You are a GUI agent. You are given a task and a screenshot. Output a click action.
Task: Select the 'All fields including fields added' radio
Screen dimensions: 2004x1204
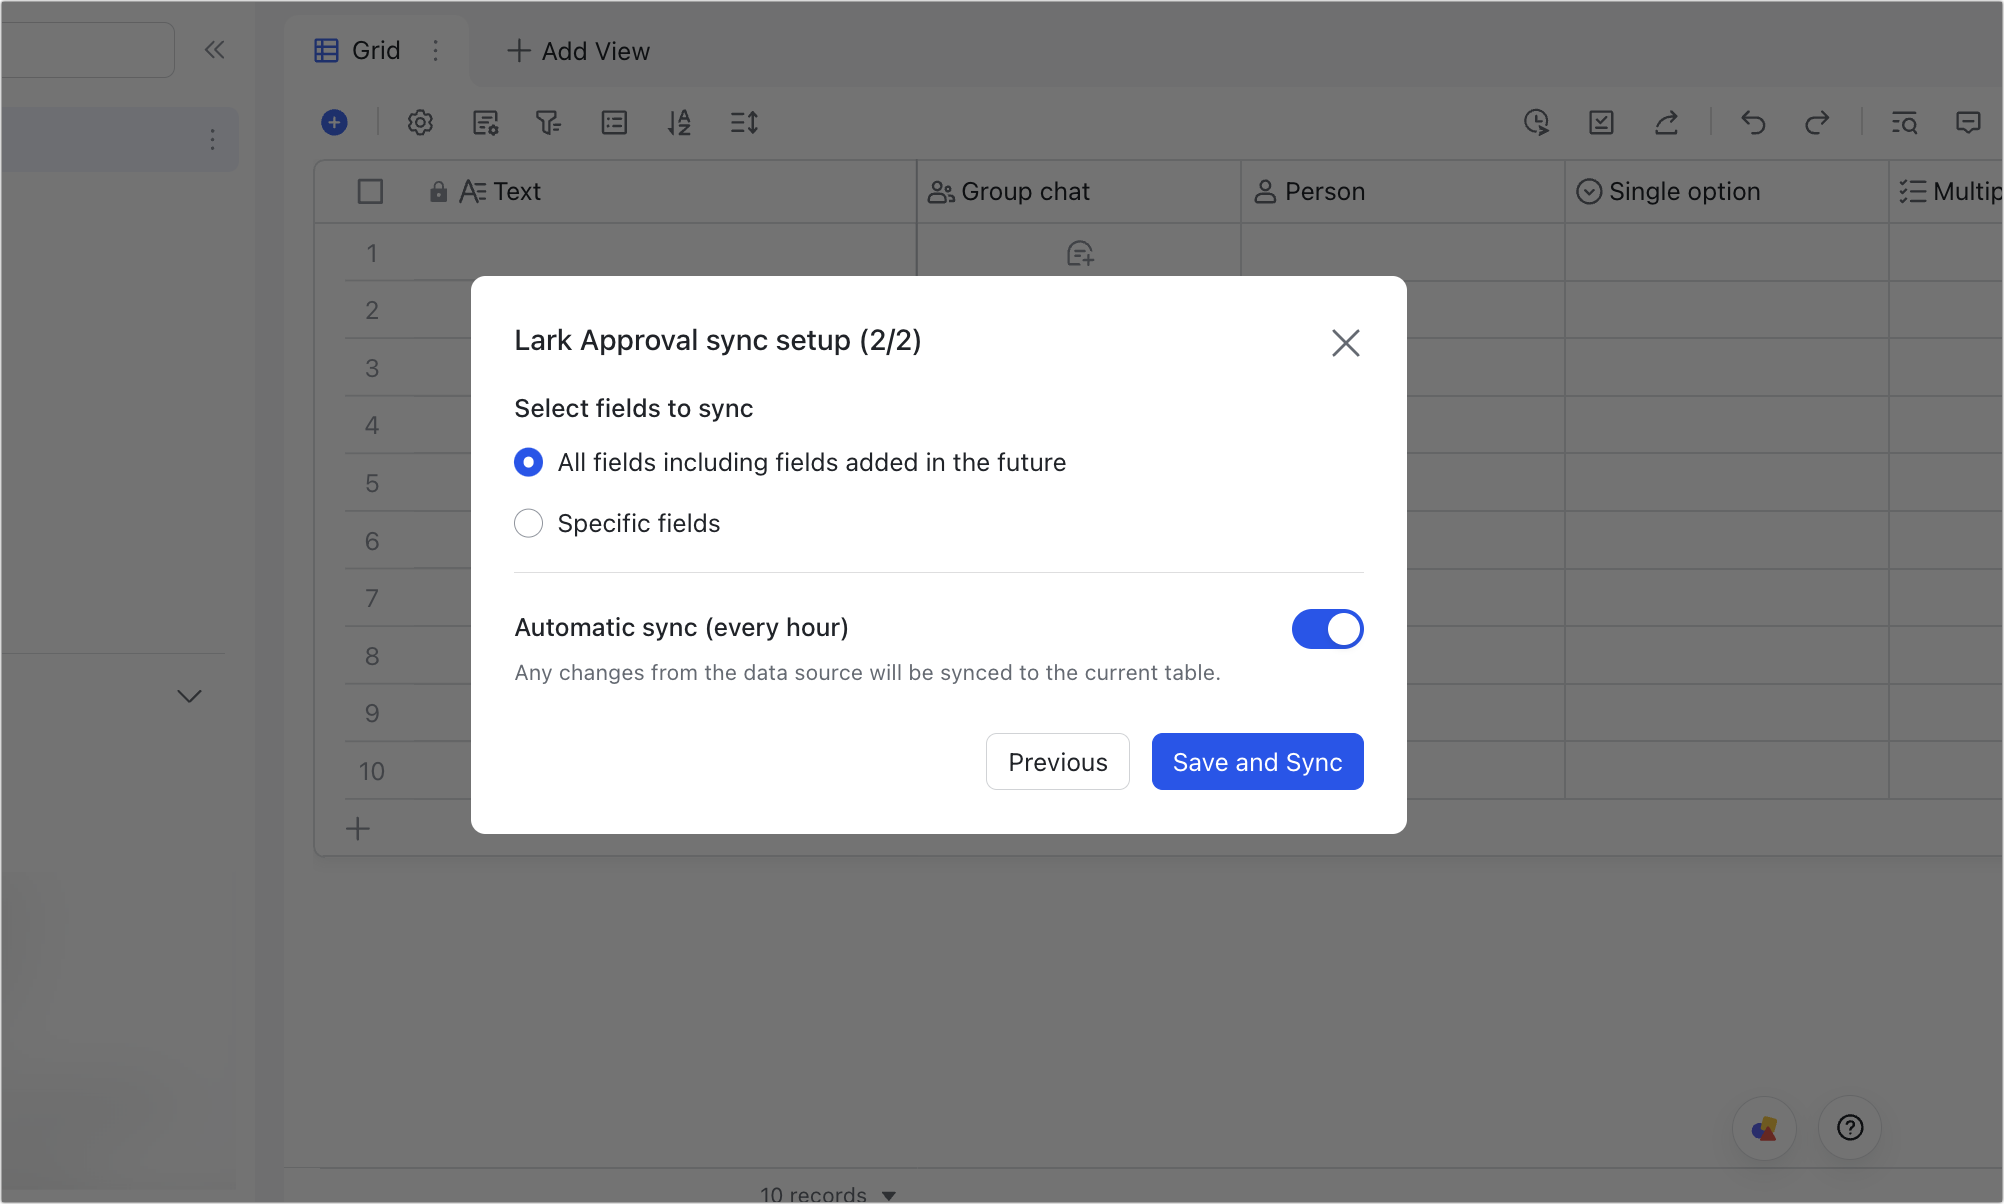pos(528,462)
